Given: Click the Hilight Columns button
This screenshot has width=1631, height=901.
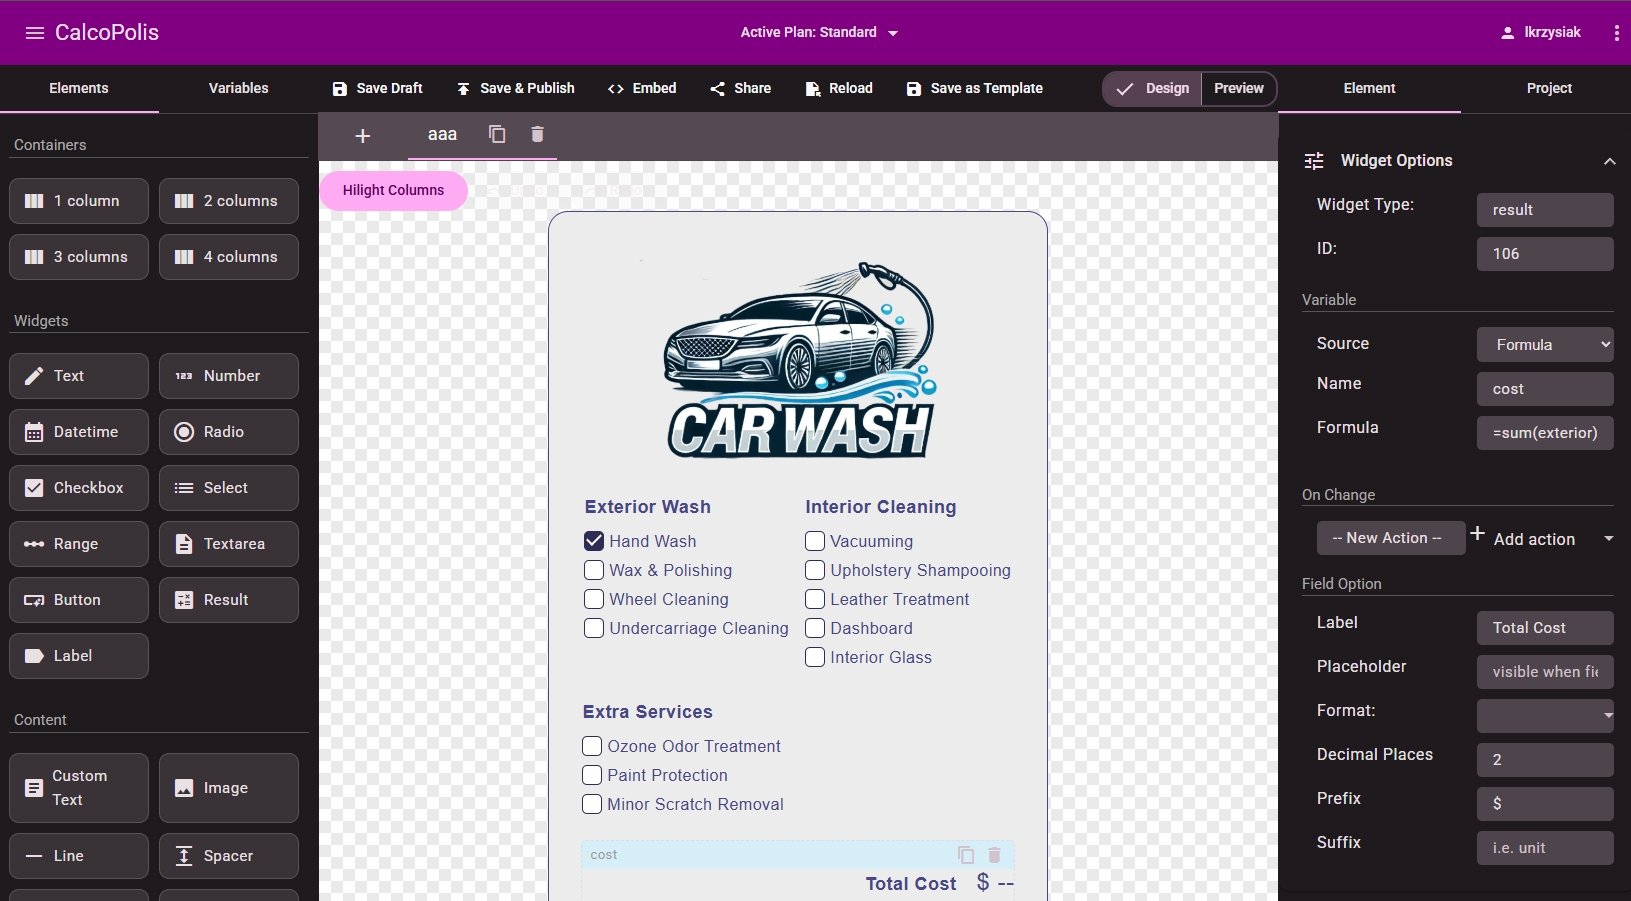Looking at the screenshot, I should [x=393, y=190].
